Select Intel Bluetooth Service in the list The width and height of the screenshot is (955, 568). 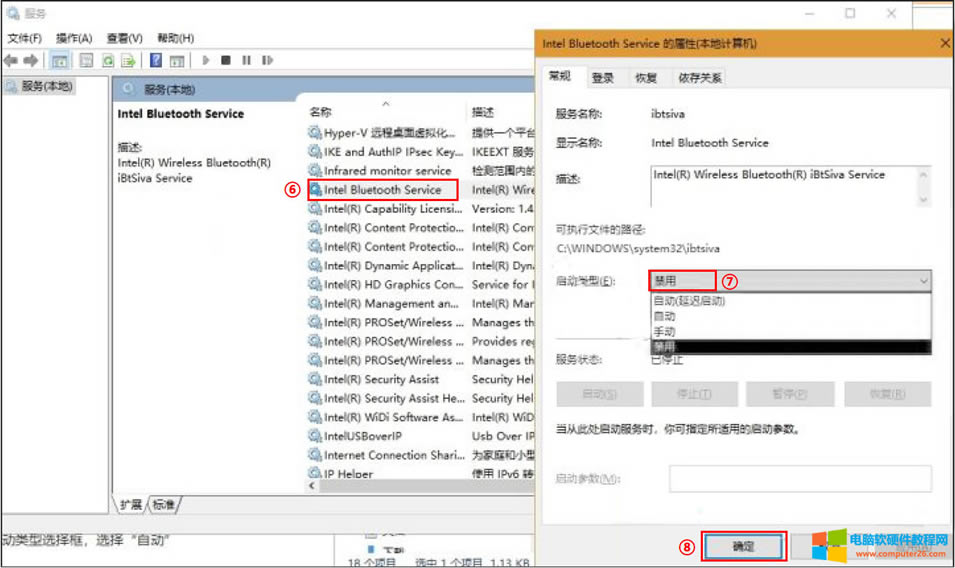tap(382, 190)
